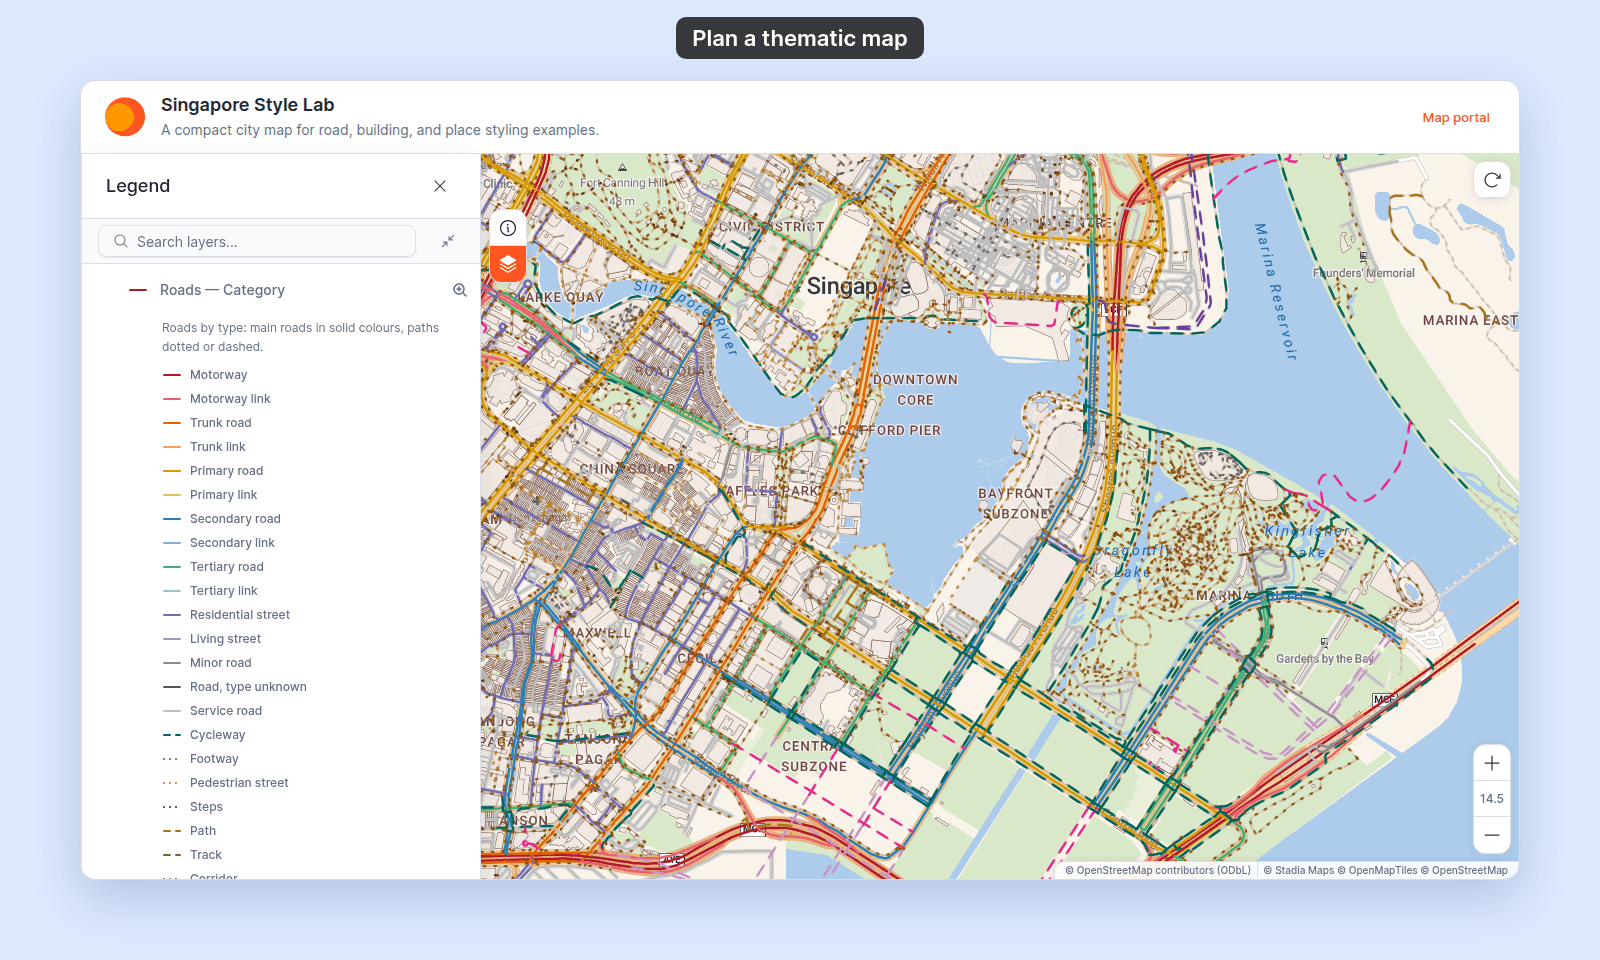Close the Legend panel
The image size is (1600, 960).
(440, 186)
